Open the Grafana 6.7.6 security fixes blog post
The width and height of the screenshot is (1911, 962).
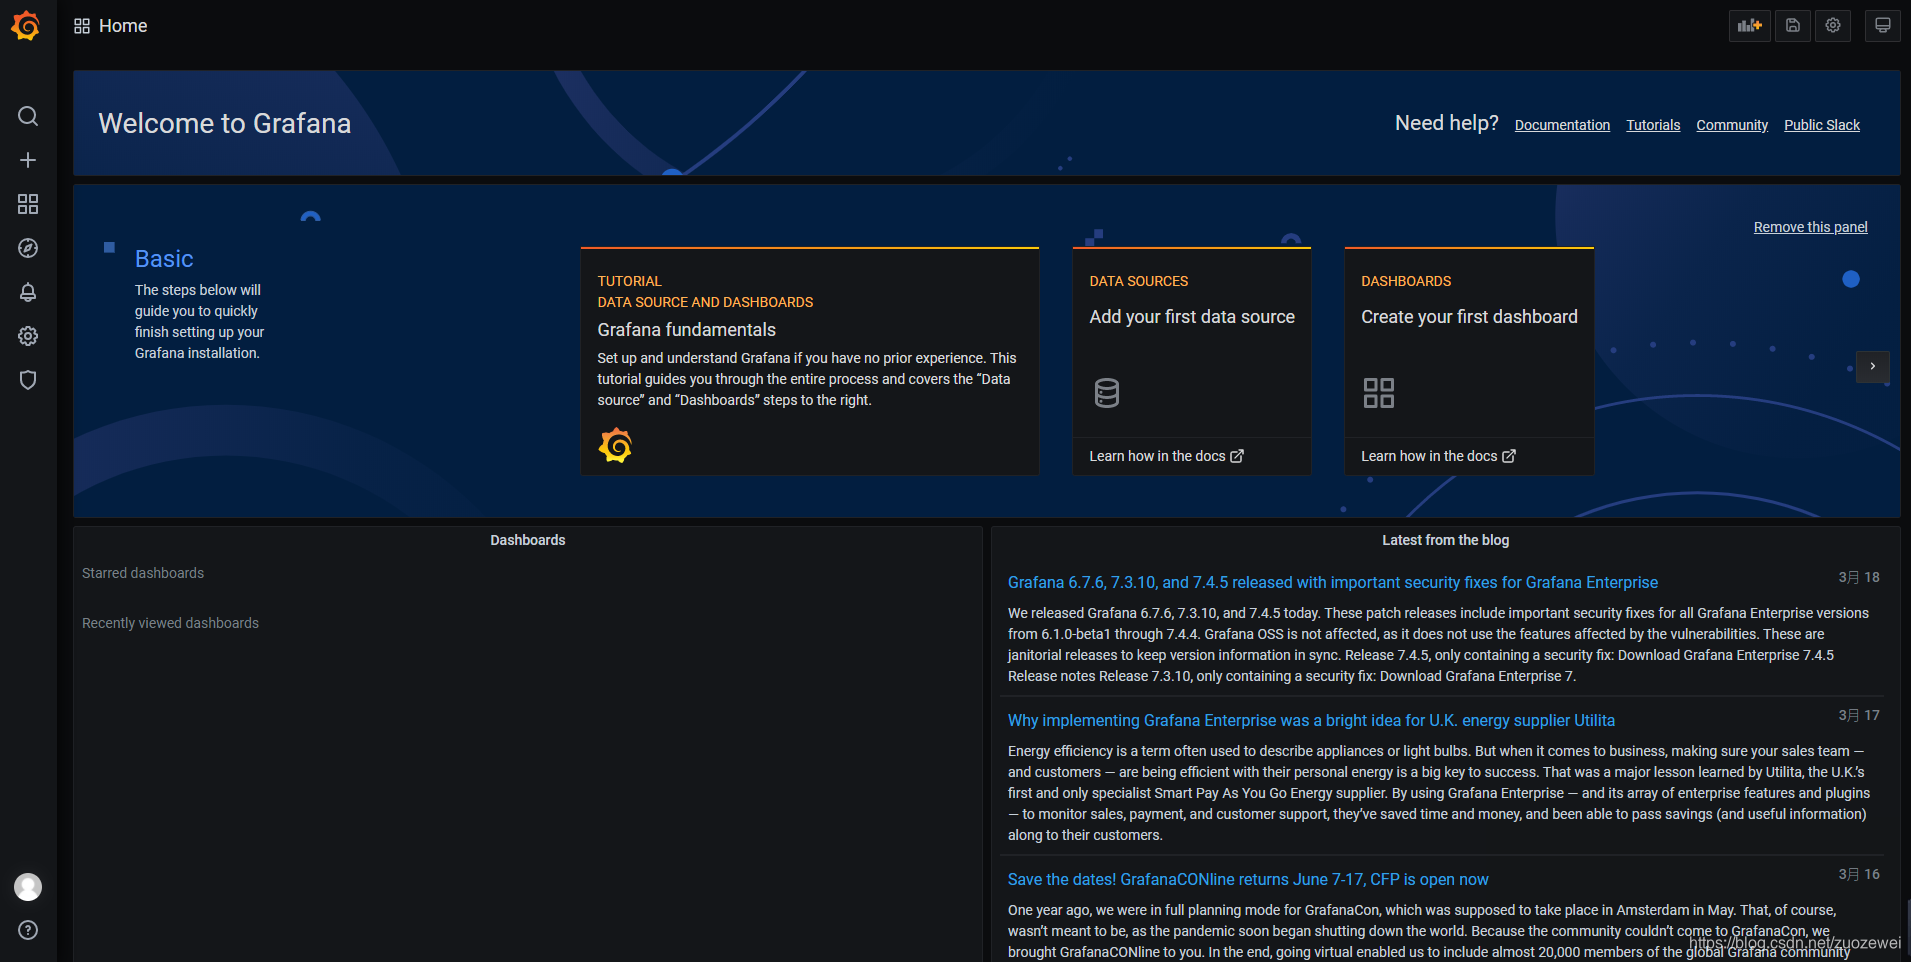(1333, 581)
